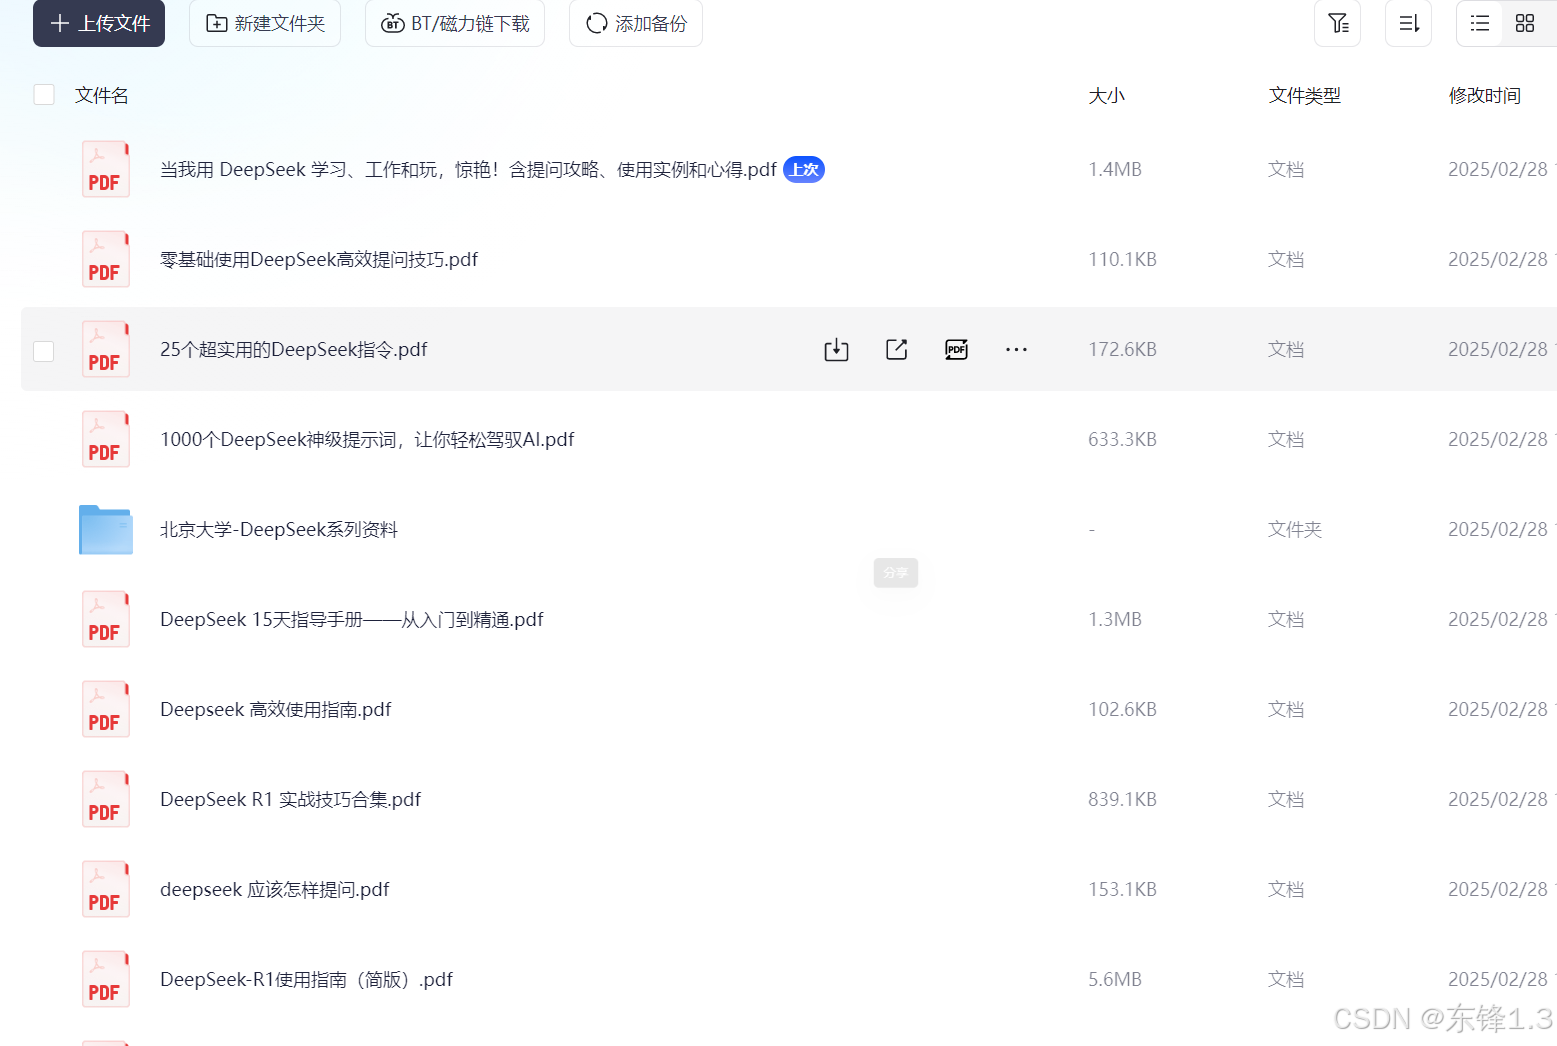Open file deepseek 应该怎样提问.pdf
Screen dimensions: 1557x1046
coord(275,889)
